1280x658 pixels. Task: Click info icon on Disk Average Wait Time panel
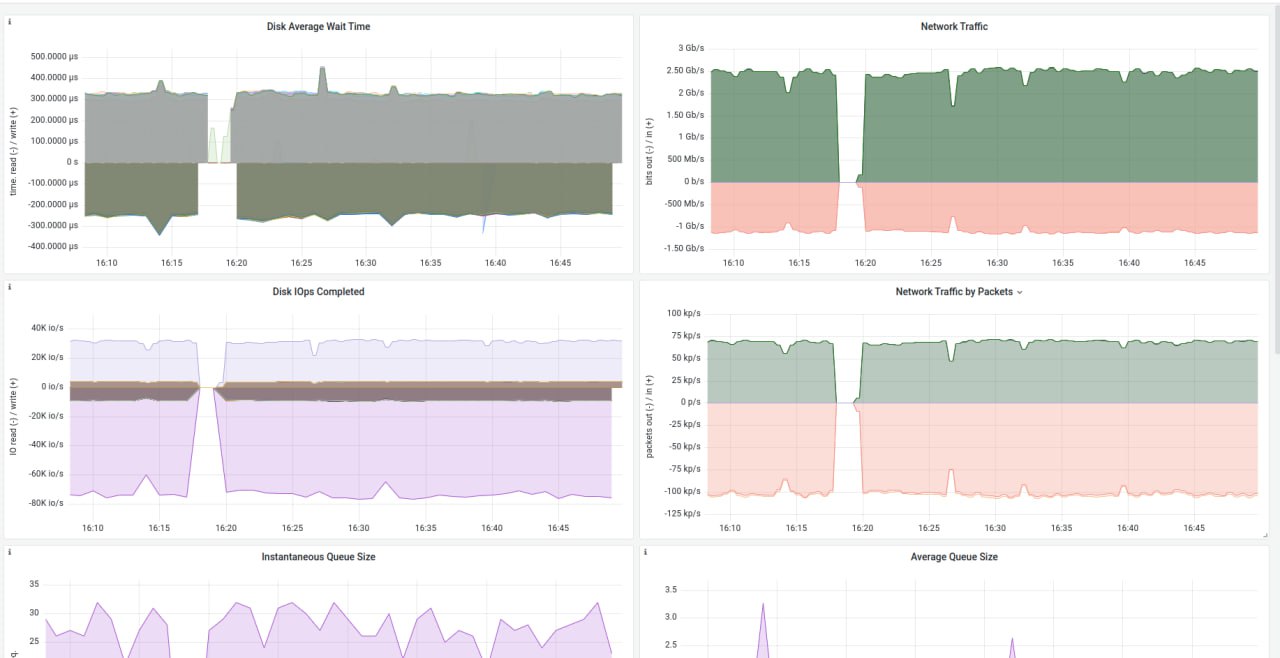(10, 21)
